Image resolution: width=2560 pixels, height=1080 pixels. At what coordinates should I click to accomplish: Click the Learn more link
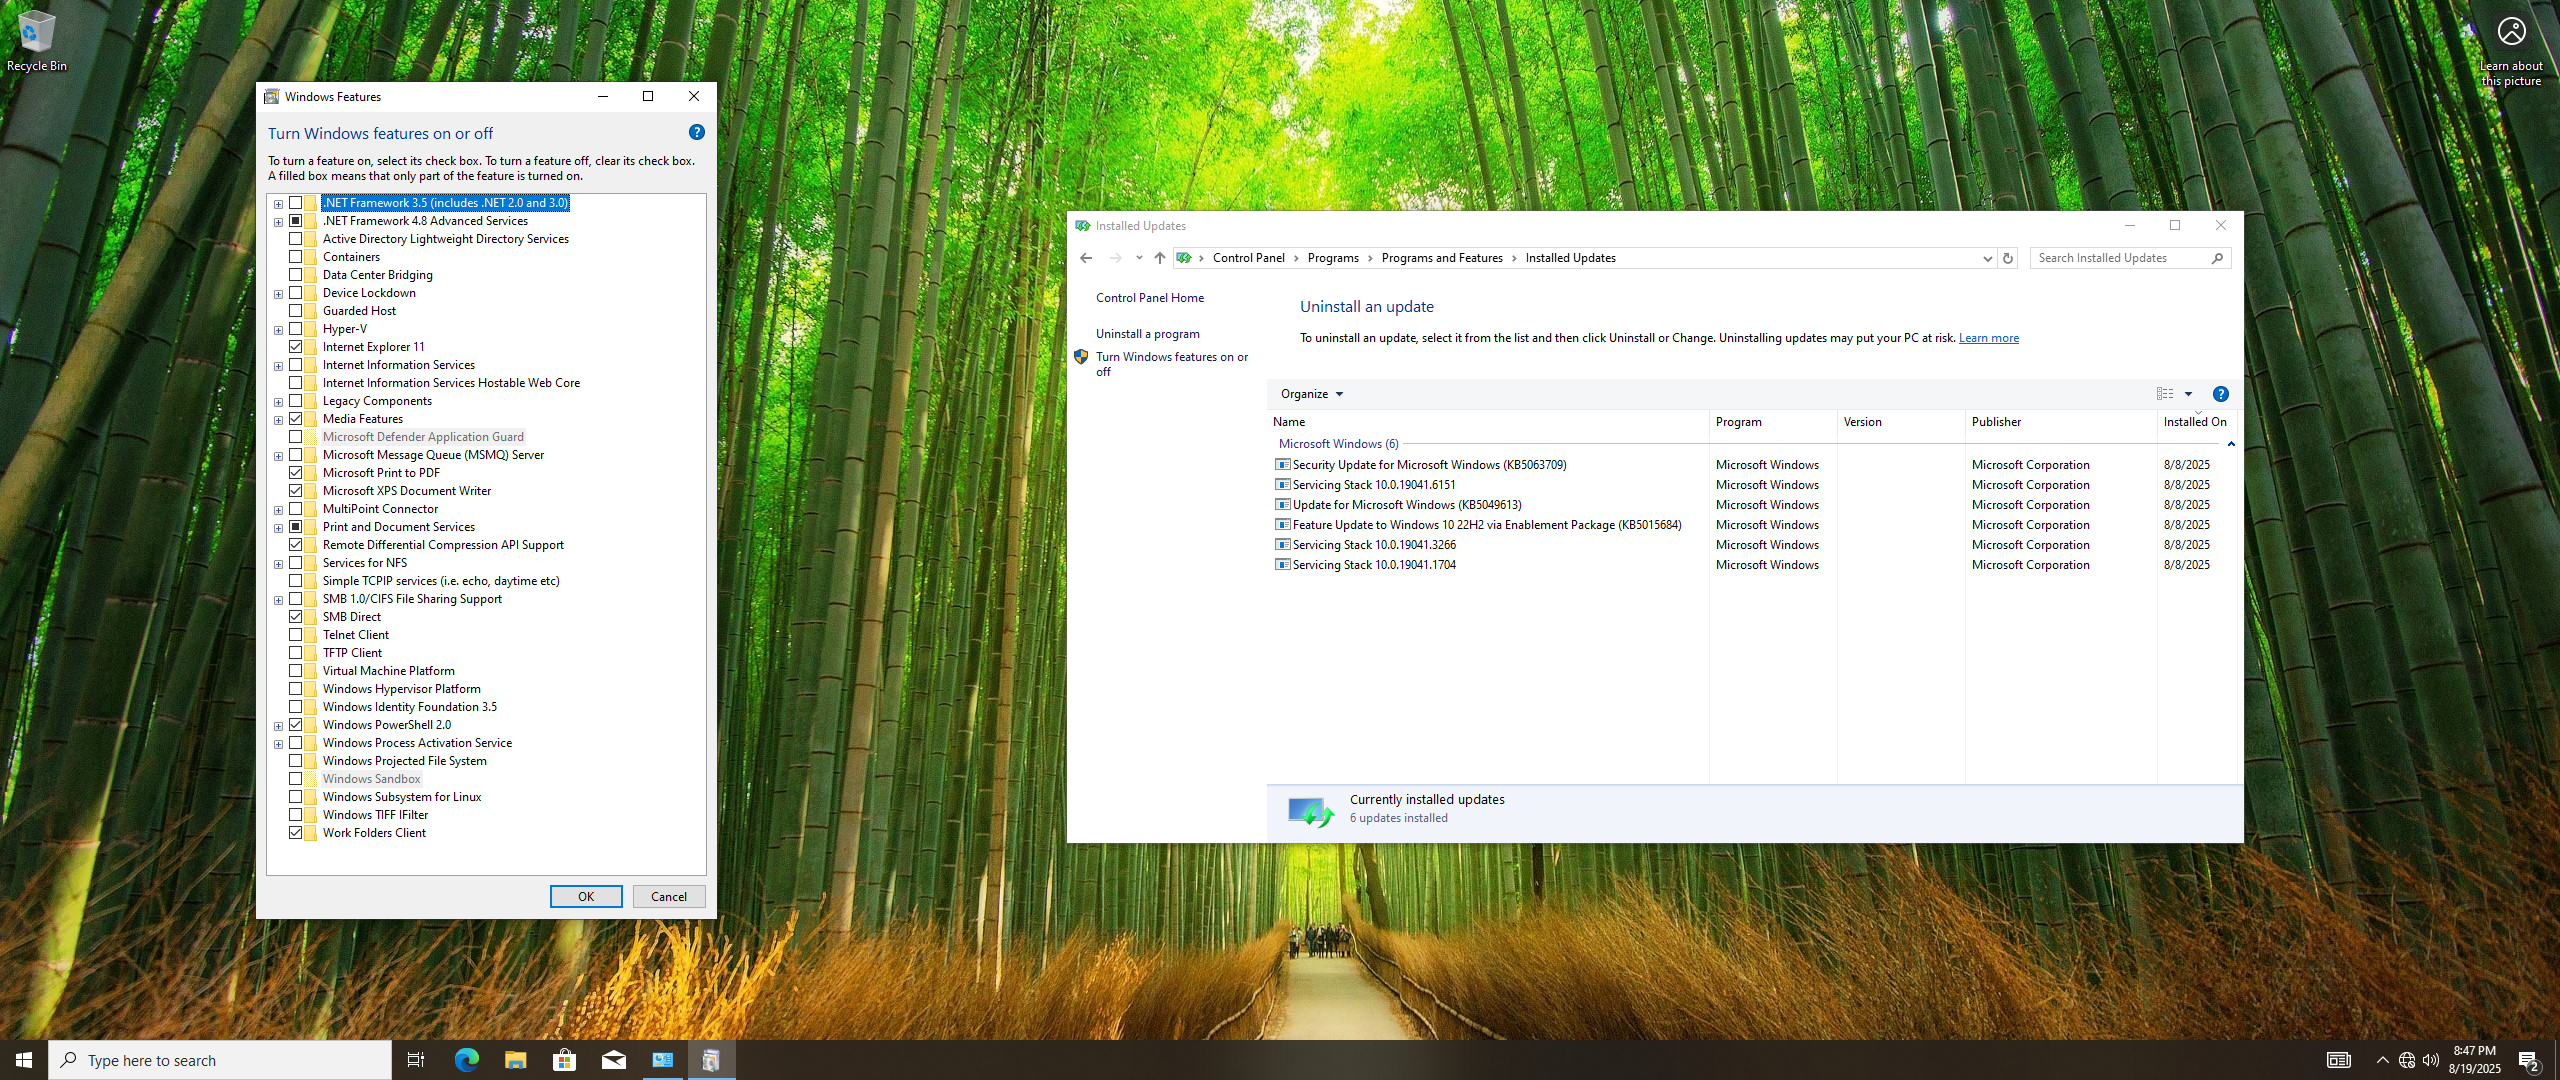[x=1988, y=338]
